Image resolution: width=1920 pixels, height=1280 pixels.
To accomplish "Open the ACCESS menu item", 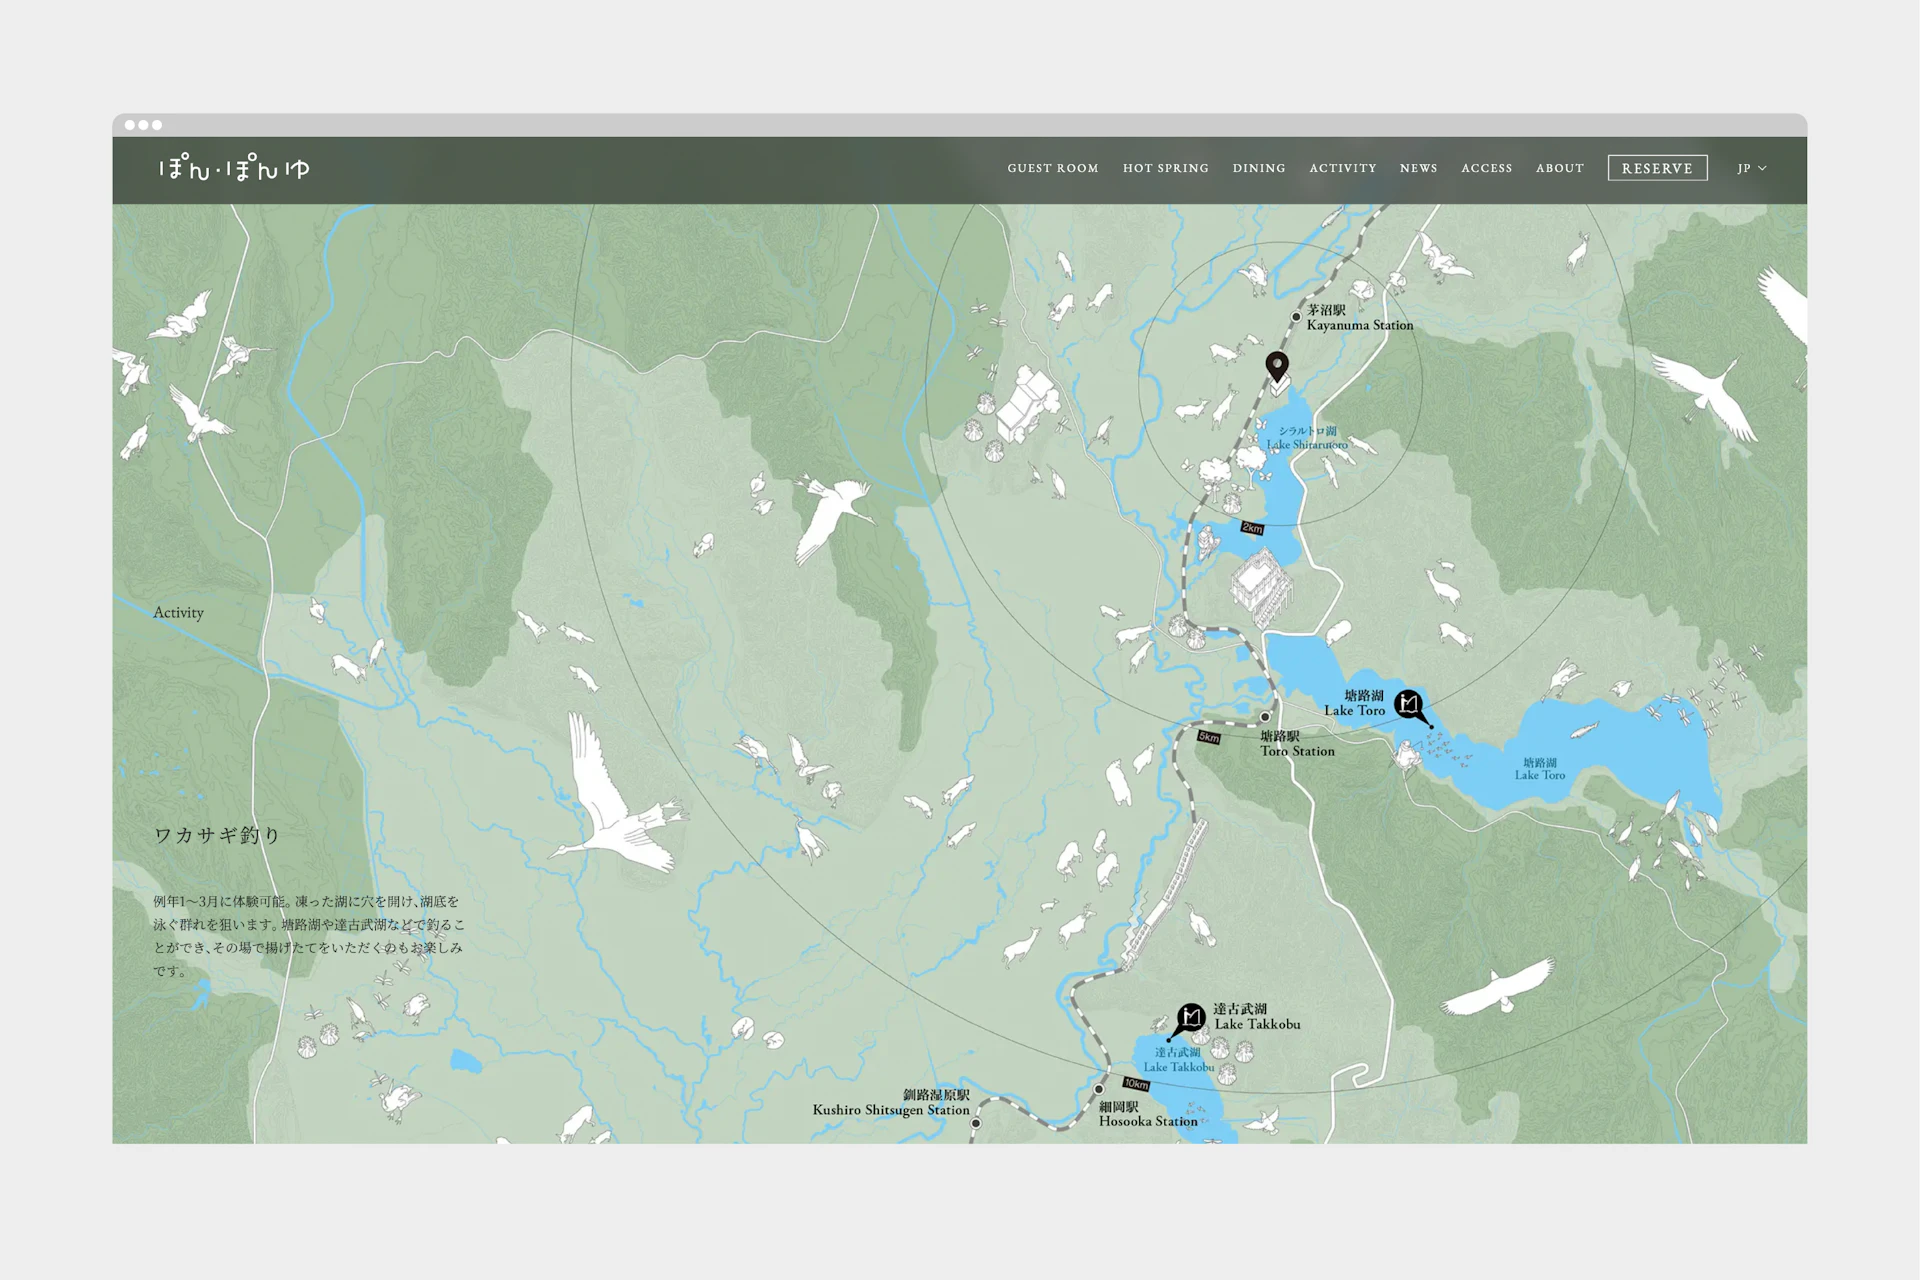I will (1487, 168).
